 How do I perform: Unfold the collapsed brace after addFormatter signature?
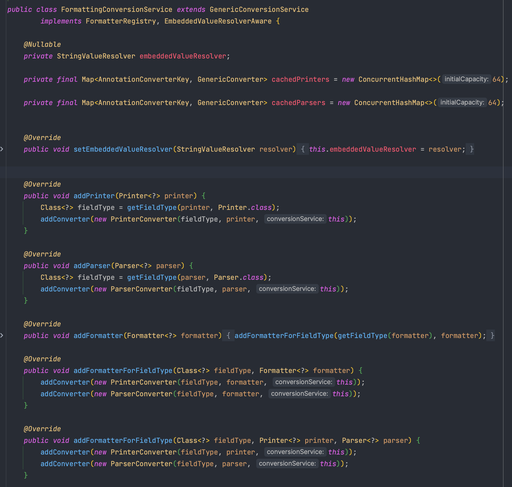coord(229,335)
